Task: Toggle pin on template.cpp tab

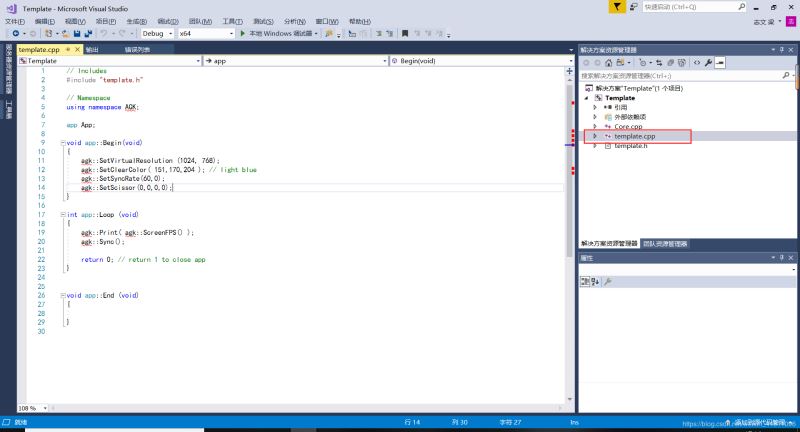Action: click(68, 49)
